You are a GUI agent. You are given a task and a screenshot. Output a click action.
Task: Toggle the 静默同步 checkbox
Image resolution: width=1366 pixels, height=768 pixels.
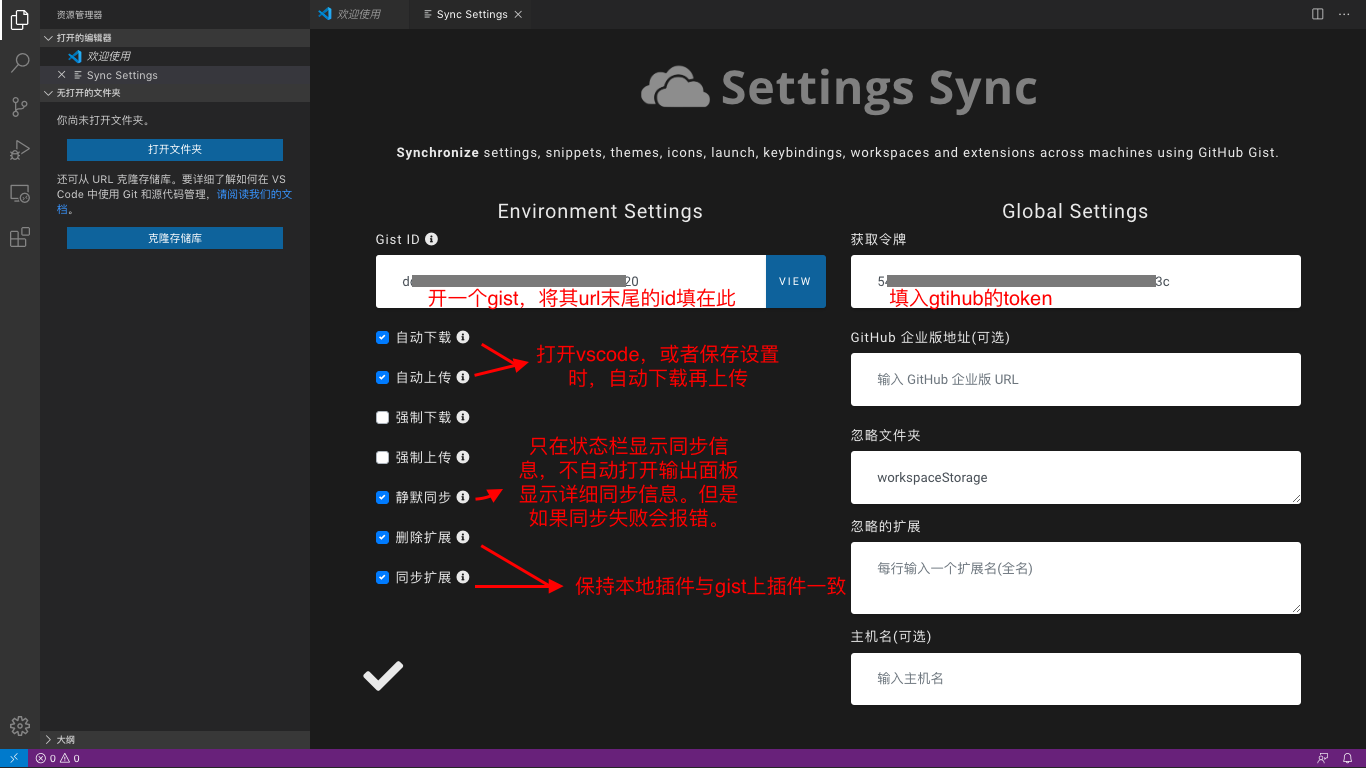pyautogui.click(x=382, y=498)
